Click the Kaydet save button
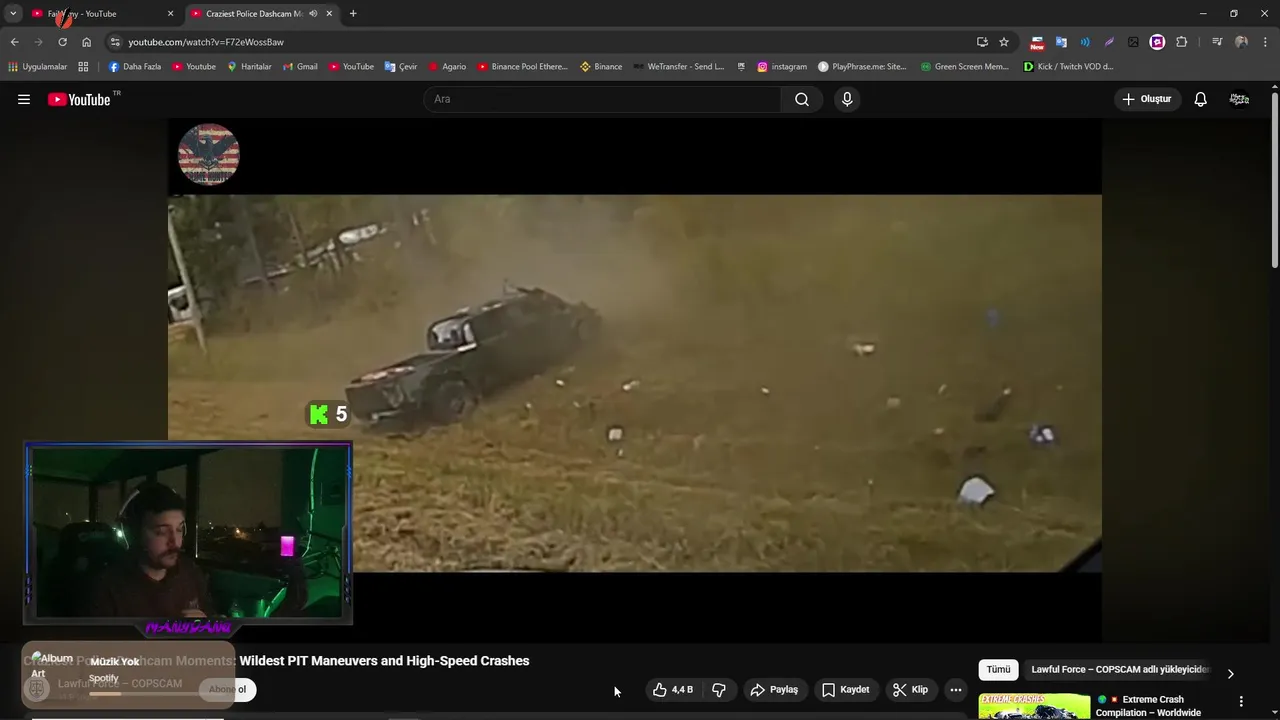Image resolution: width=1280 pixels, height=720 pixels. click(846, 690)
